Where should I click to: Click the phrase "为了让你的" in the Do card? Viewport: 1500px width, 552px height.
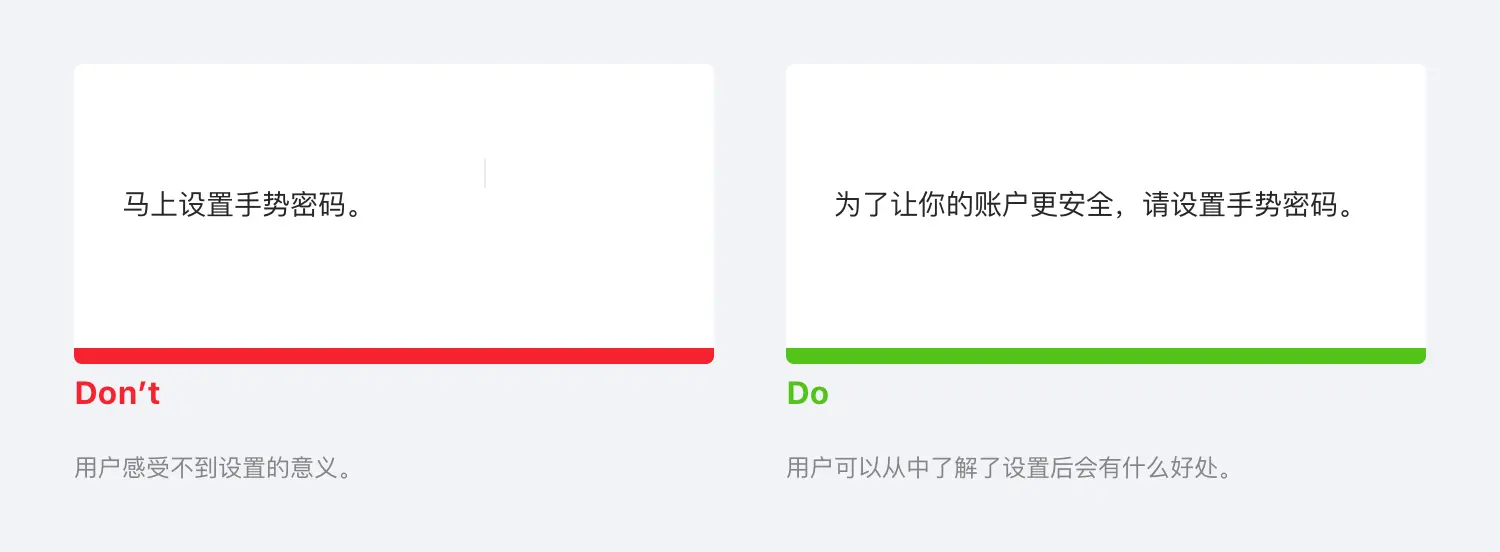point(904,205)
